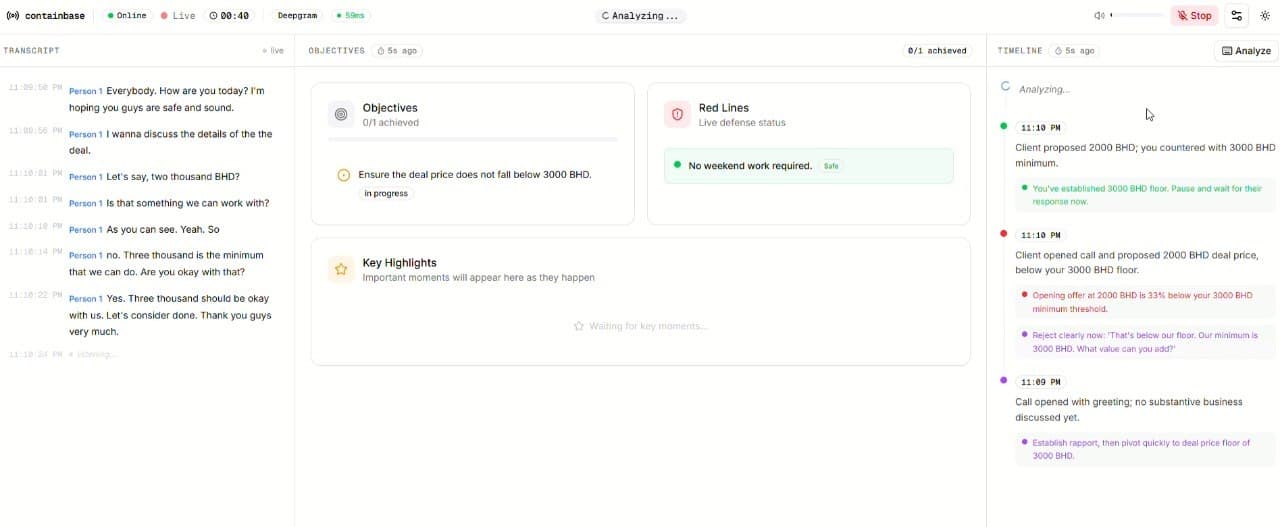
Task: Click the Safe status tag
Action: tap(831, 166)
